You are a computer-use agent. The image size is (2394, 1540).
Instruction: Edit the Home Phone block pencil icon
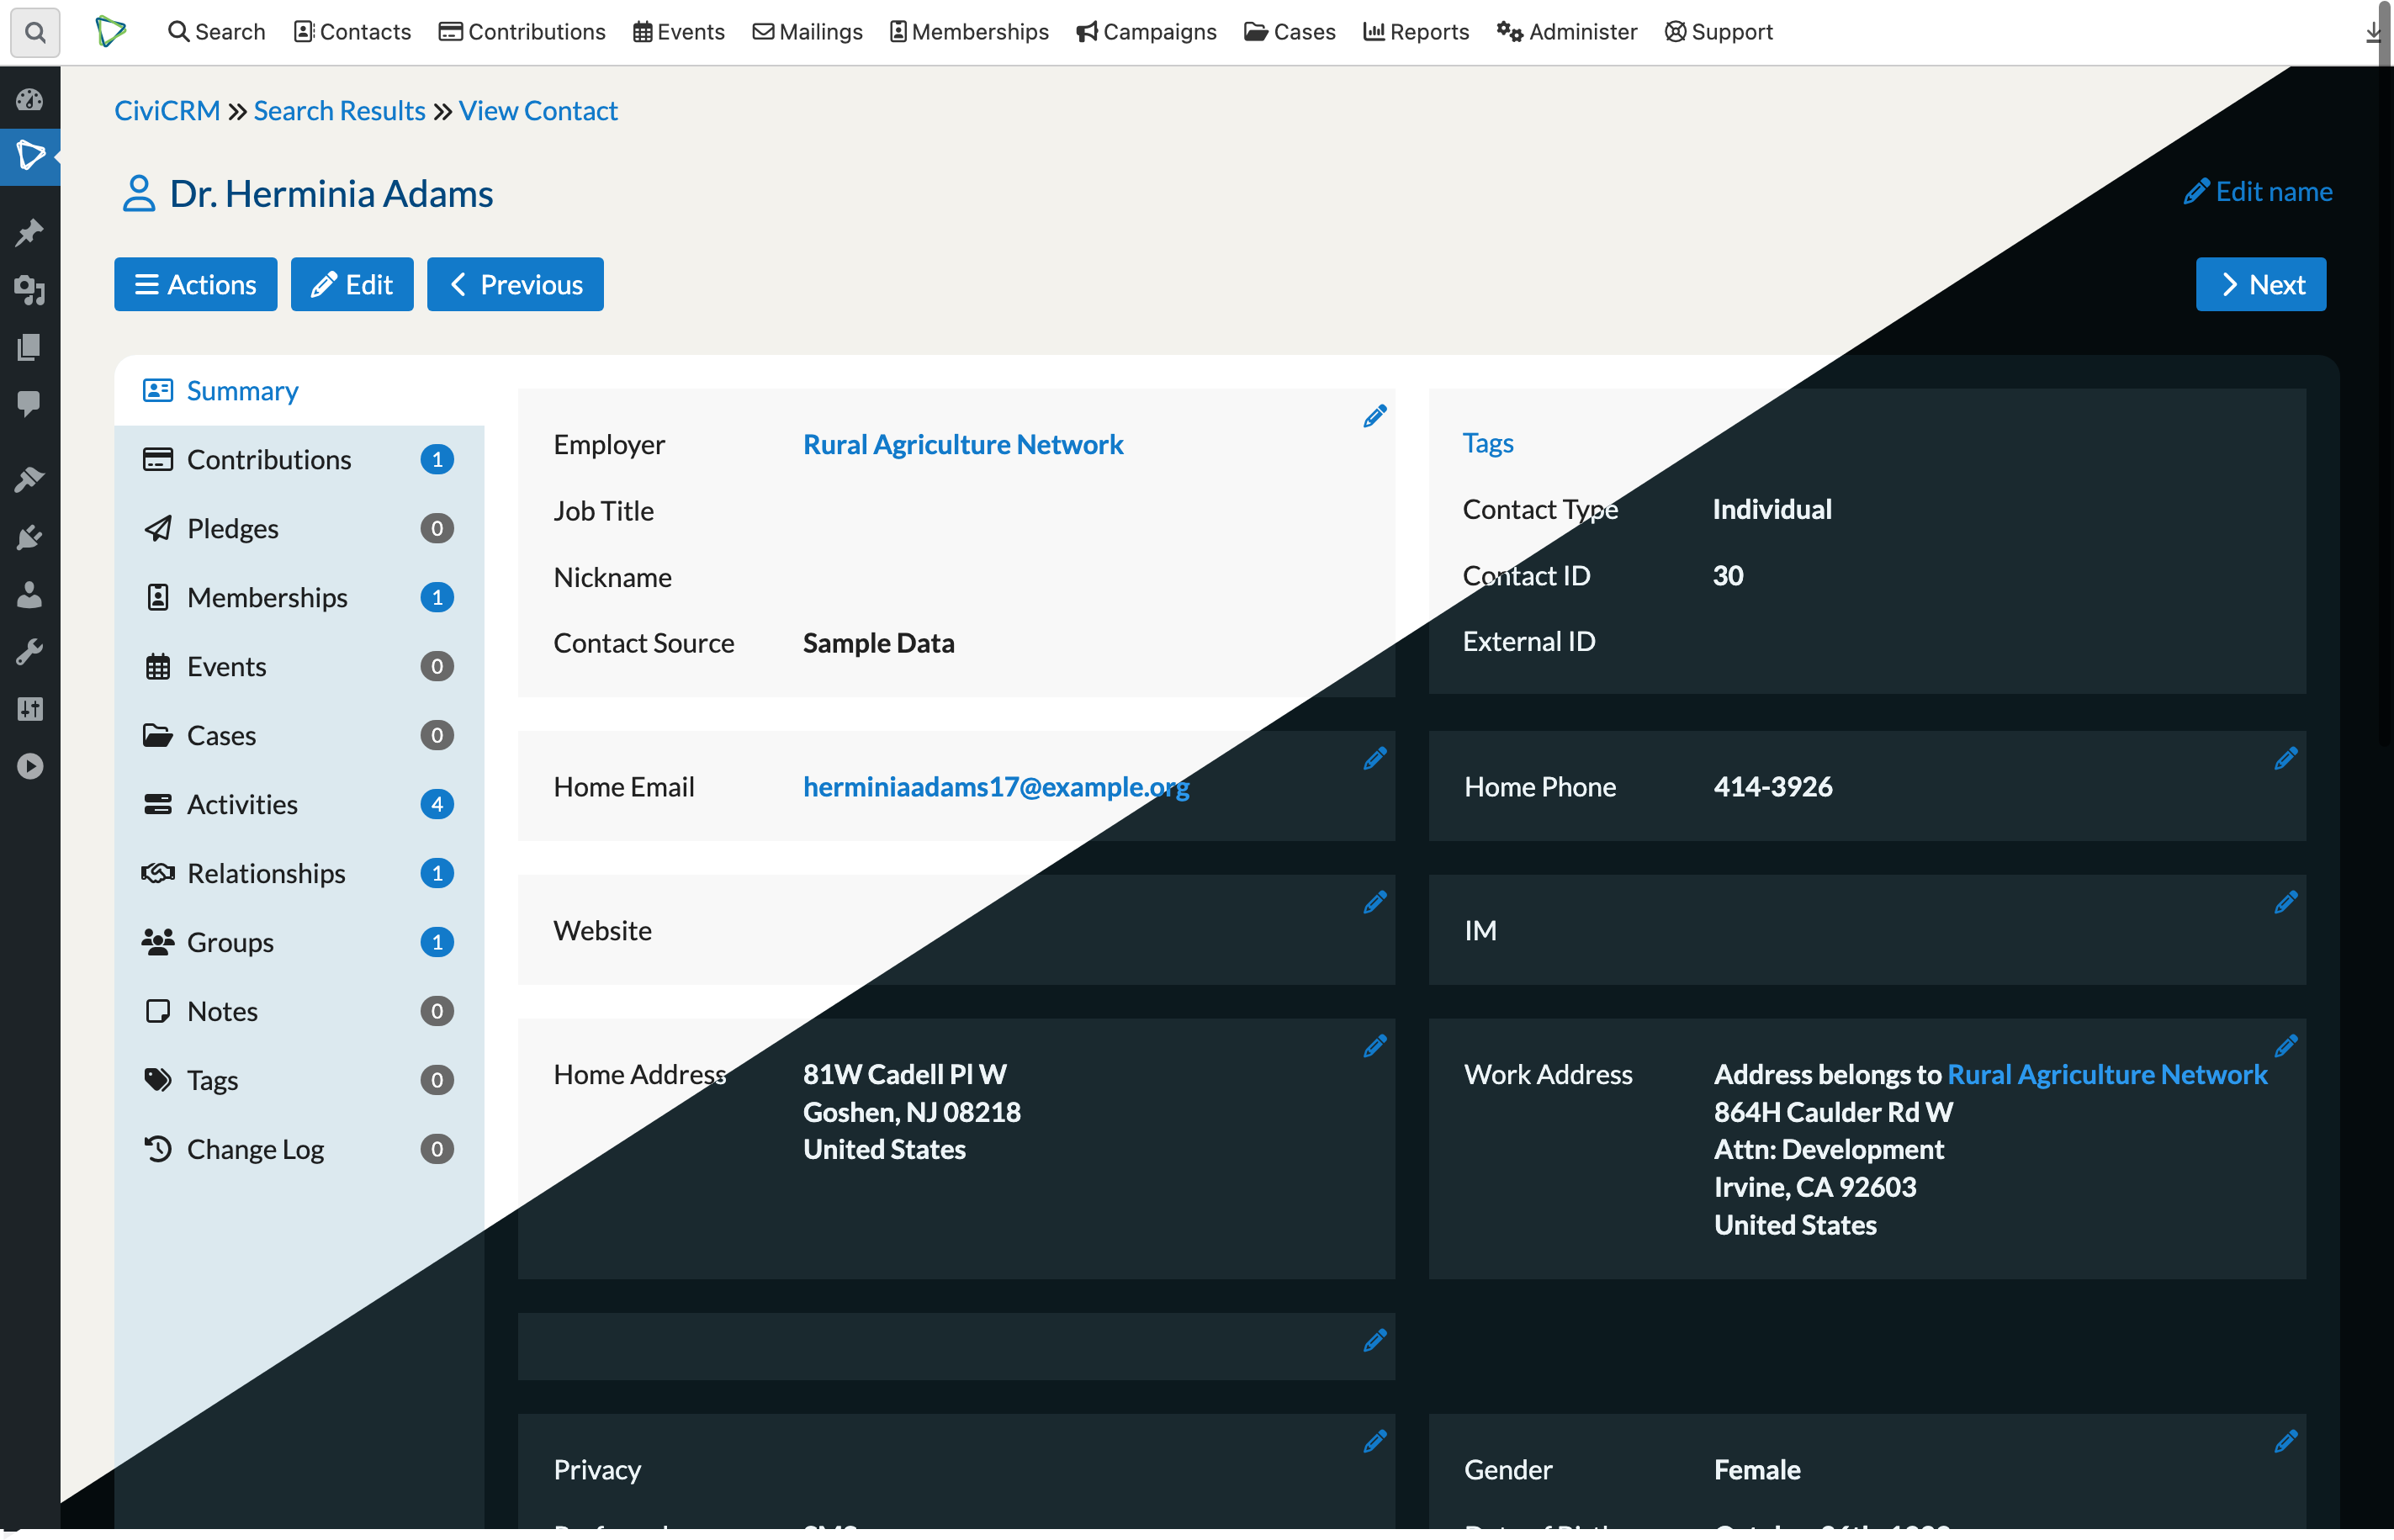click(2286, 759)
